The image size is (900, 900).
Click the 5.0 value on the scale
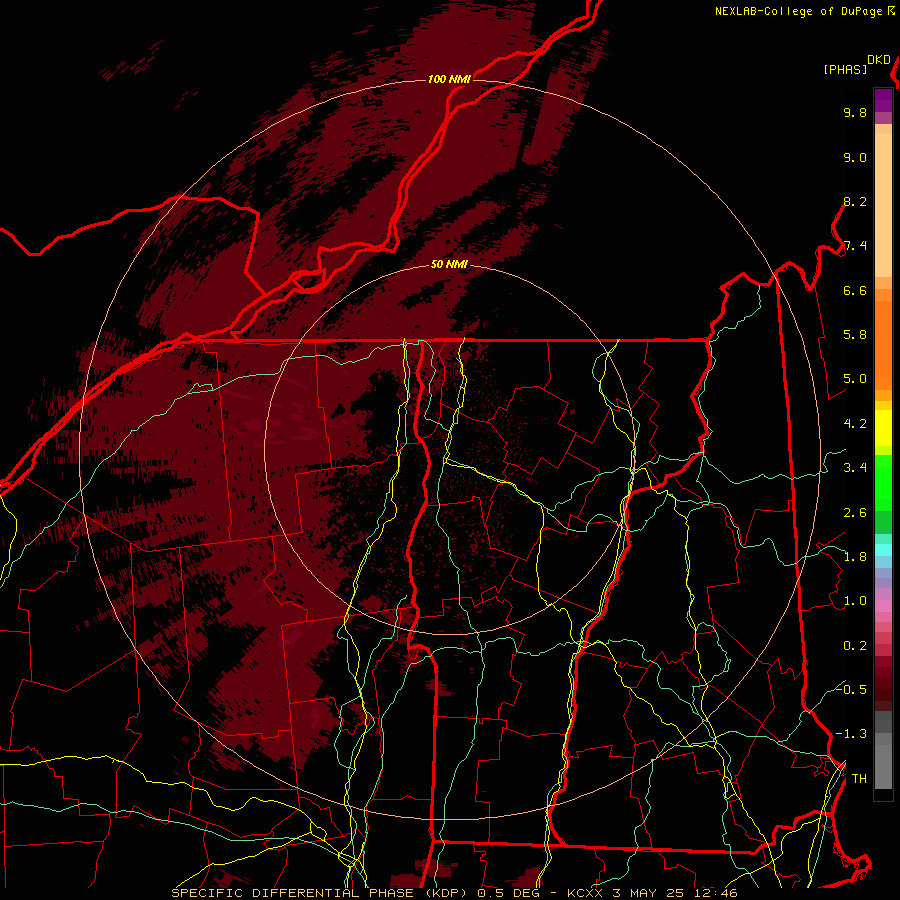click(855, 379)
